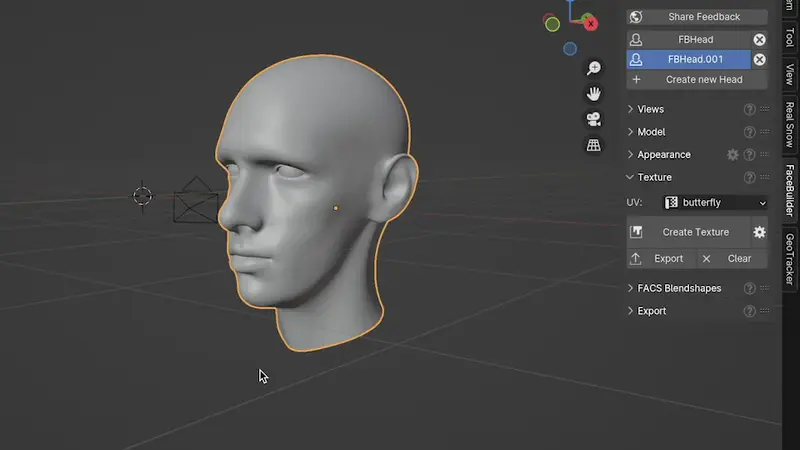Remove the FBHead head with X icon
Viewport: 800px width, 450px height.
coord(759,39)
